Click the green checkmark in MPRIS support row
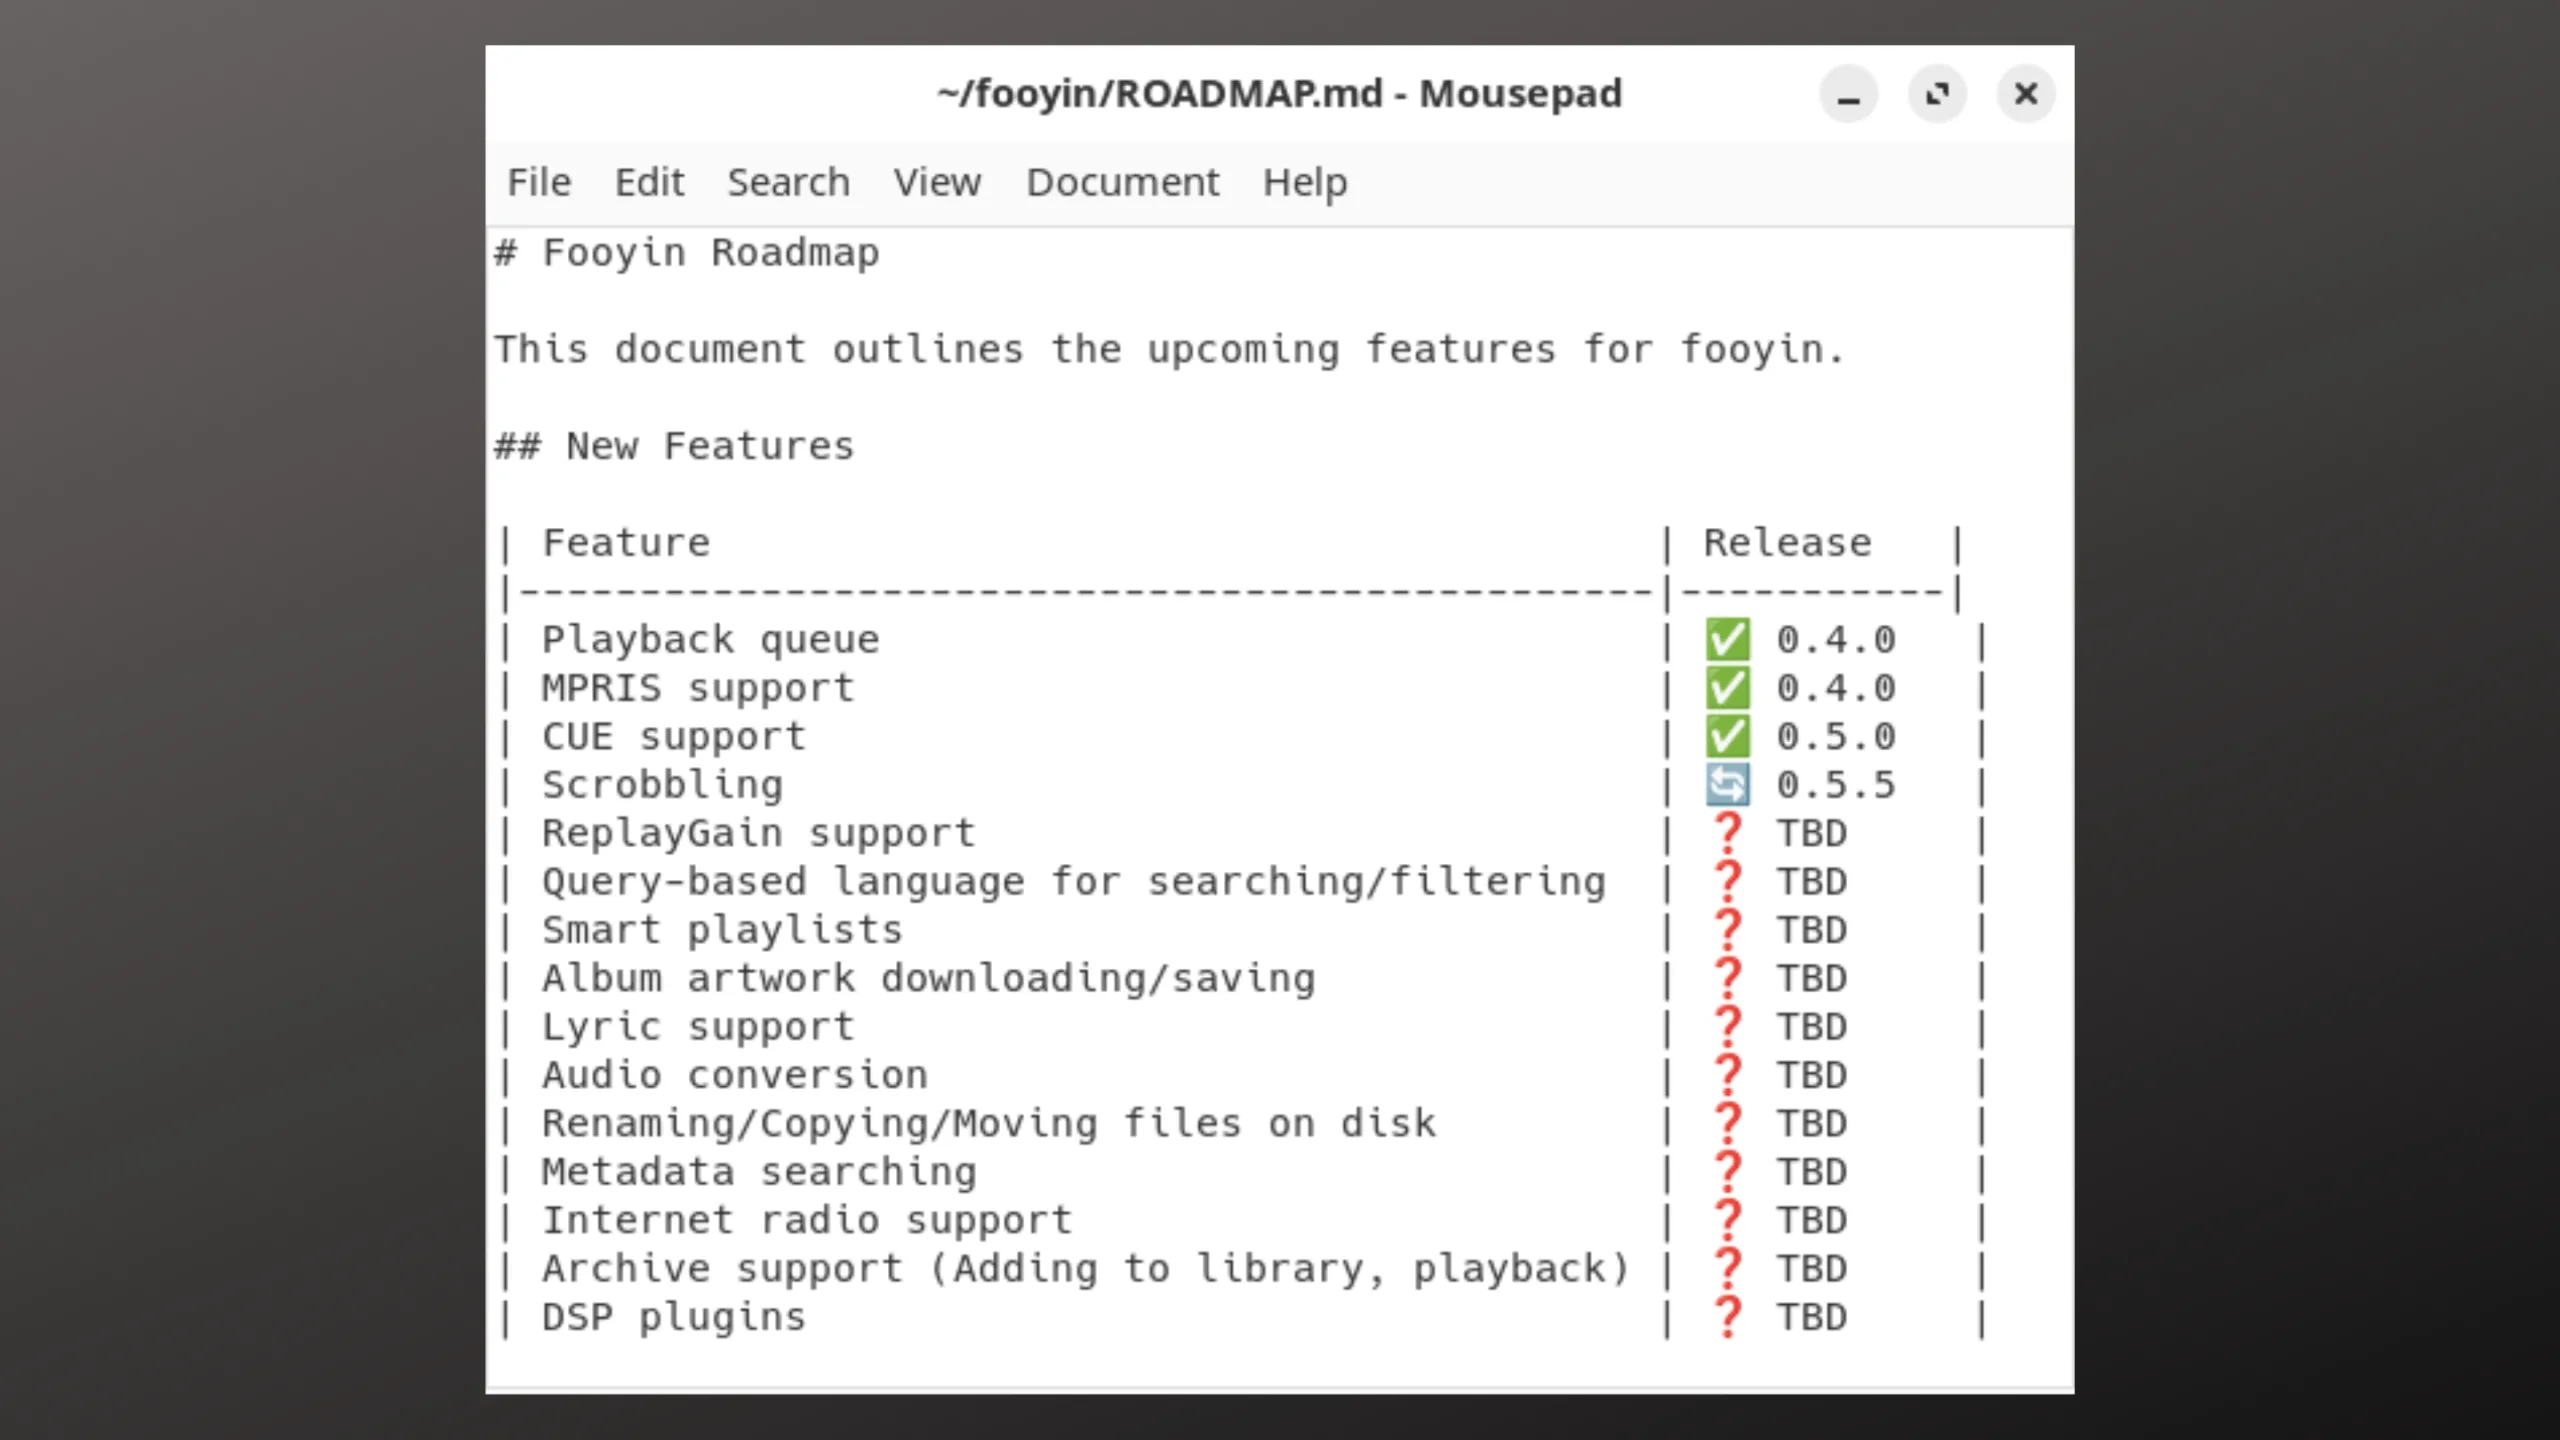This screenshot has height=1440, width=2560. pos(1727,687)
